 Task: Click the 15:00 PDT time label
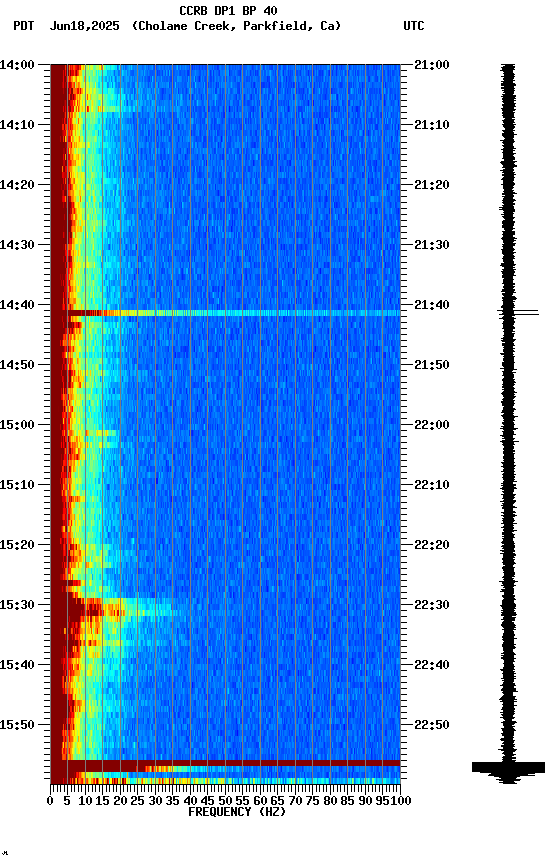tap(17, 425)
